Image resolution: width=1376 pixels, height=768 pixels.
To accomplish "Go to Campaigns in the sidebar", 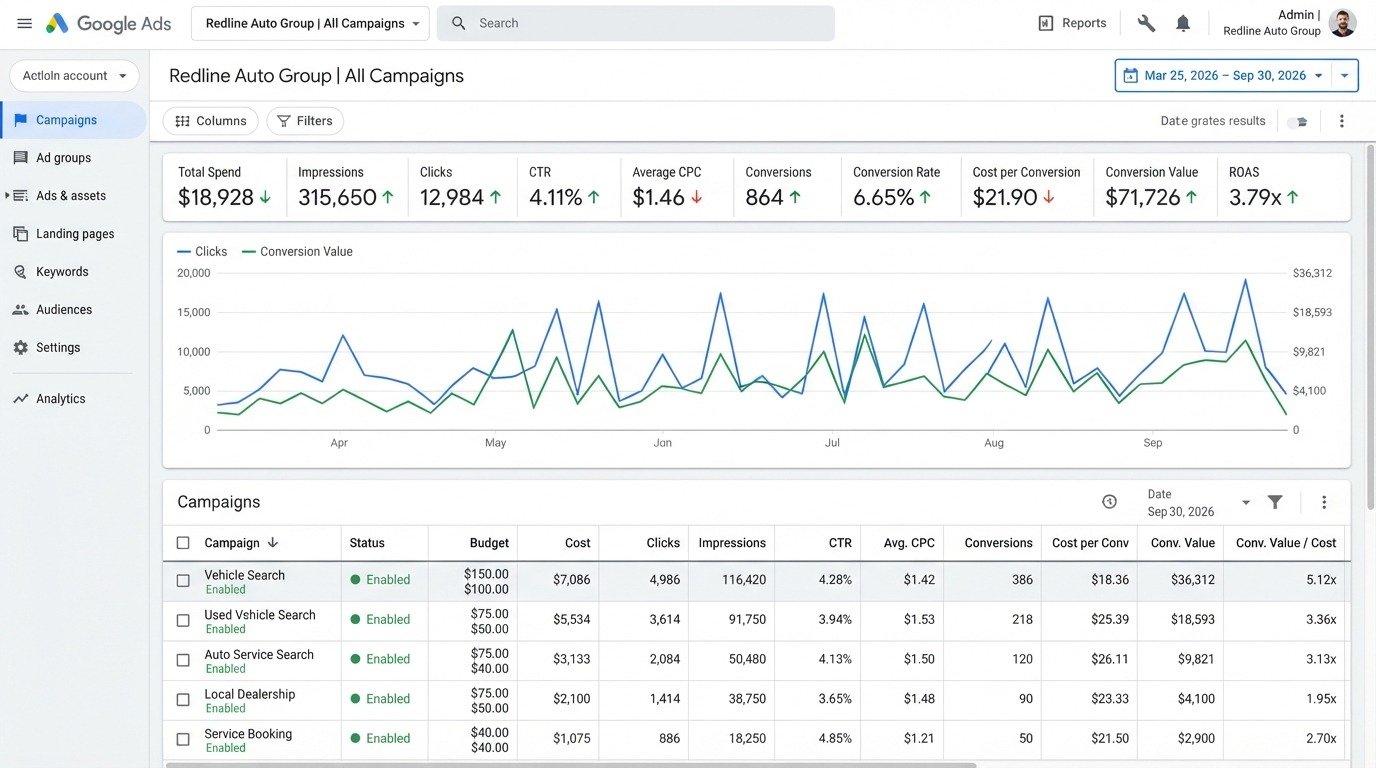I will point(73,120).
